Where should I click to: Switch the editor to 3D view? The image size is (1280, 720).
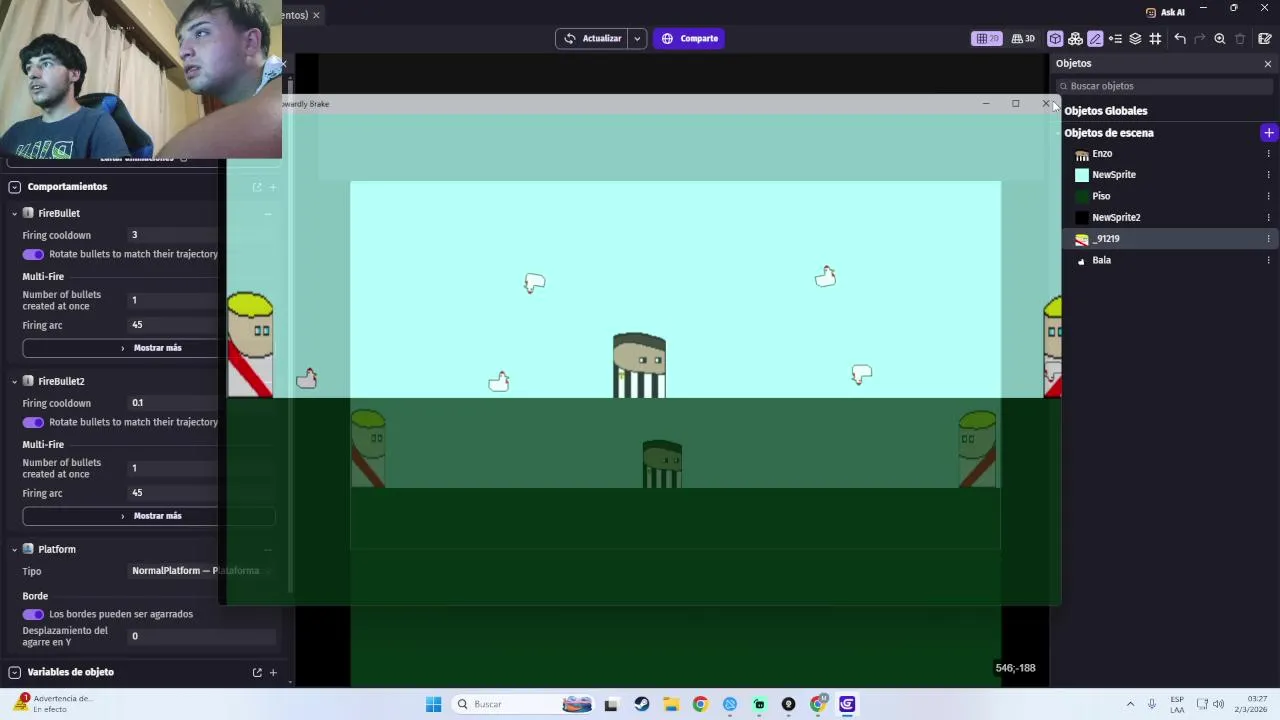click(1023, 38)
